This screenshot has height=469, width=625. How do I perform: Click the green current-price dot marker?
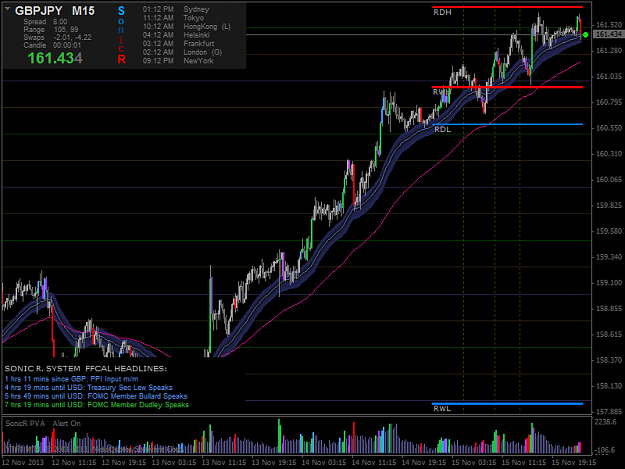click(585, 35)
